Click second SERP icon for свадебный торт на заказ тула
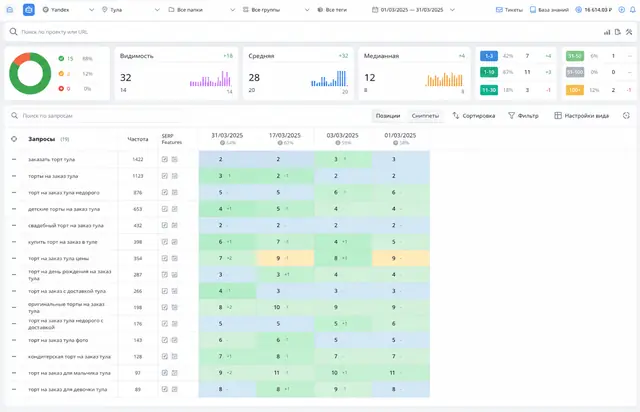 (175, 225)
